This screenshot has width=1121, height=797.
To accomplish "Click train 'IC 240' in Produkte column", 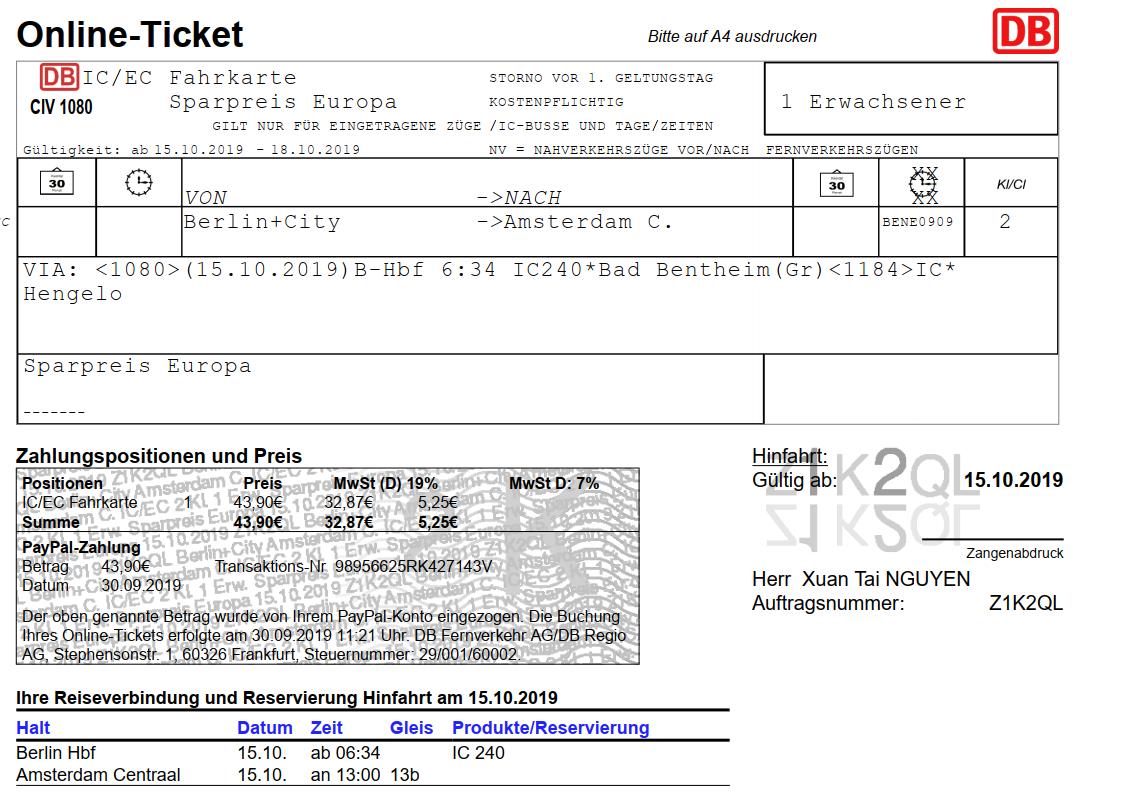I will (478, 753).
